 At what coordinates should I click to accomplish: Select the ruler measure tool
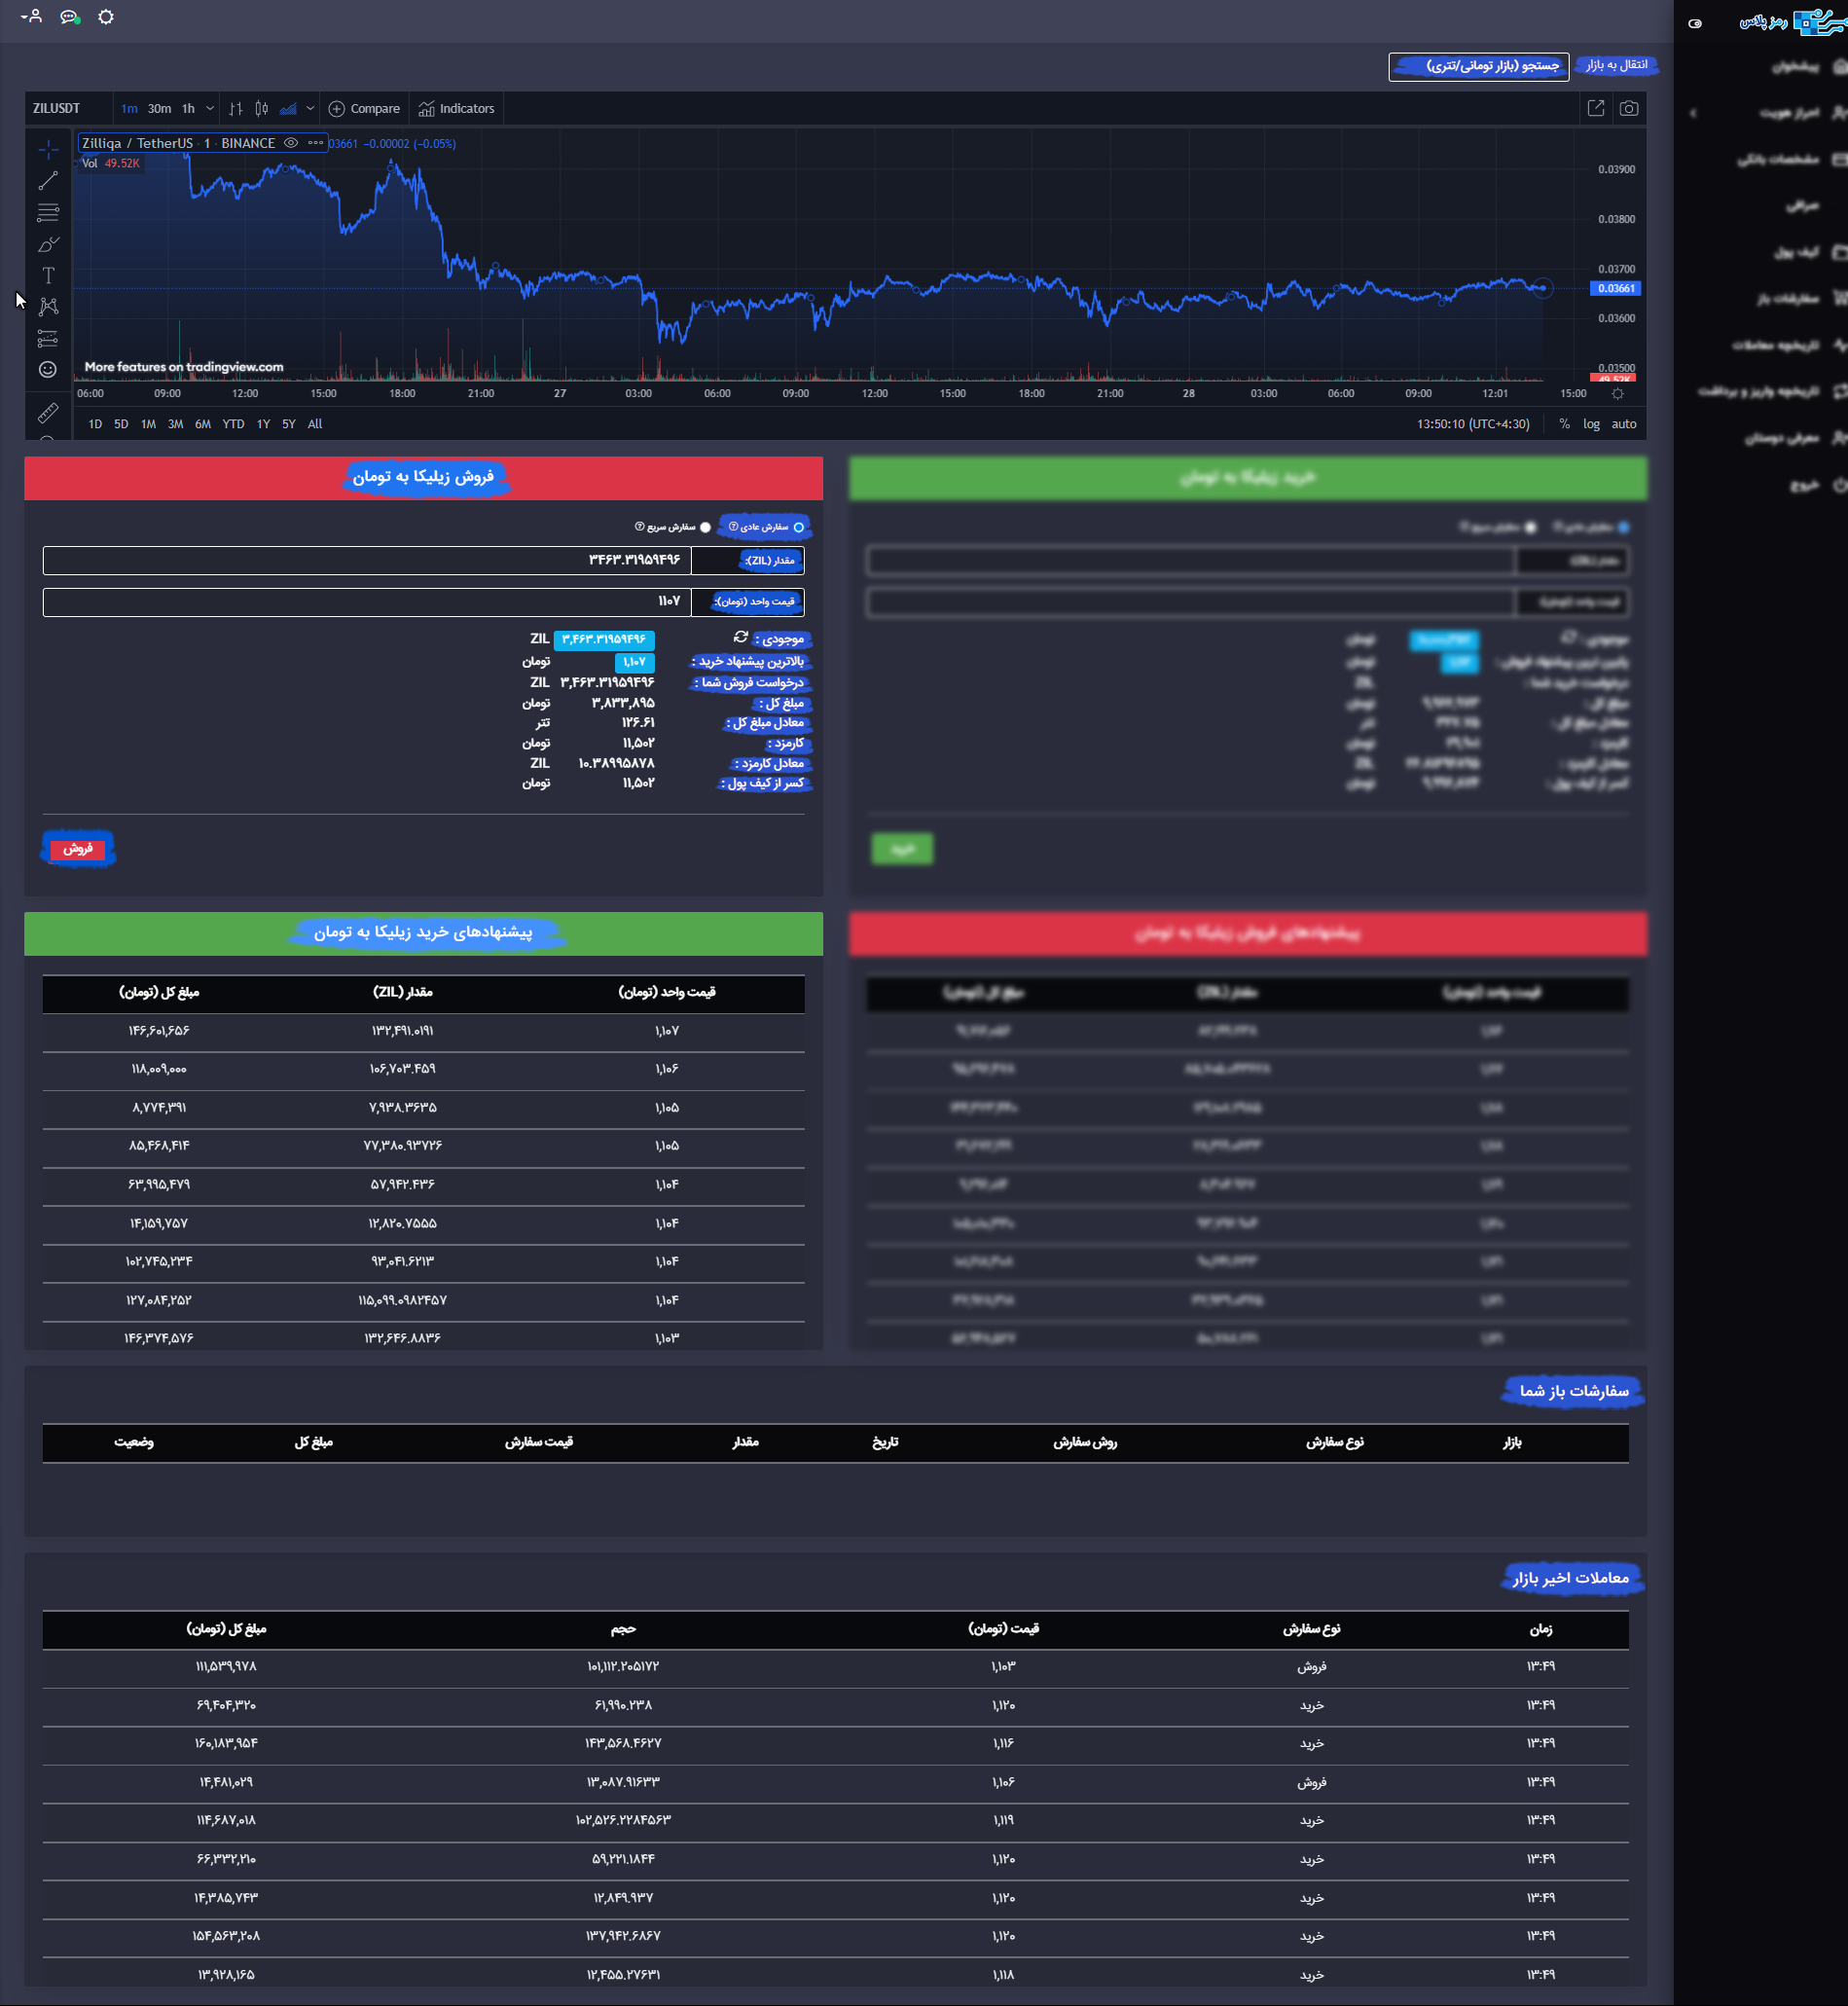(x=48, y=412)
